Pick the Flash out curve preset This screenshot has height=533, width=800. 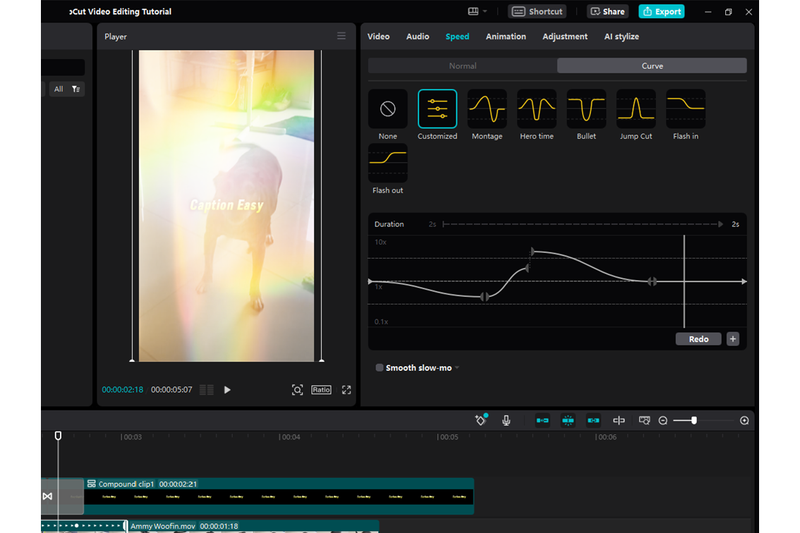click(x=388, y=163)
